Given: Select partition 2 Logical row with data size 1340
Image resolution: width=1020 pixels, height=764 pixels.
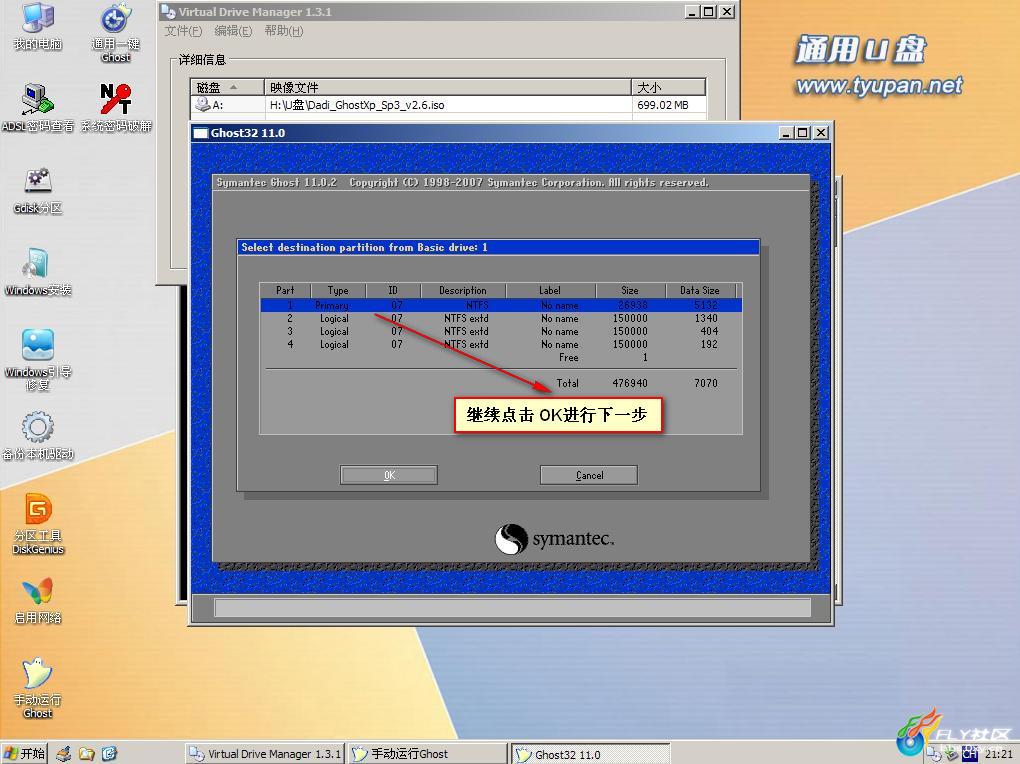Looking at the screenshot, I should click(501, 318).
